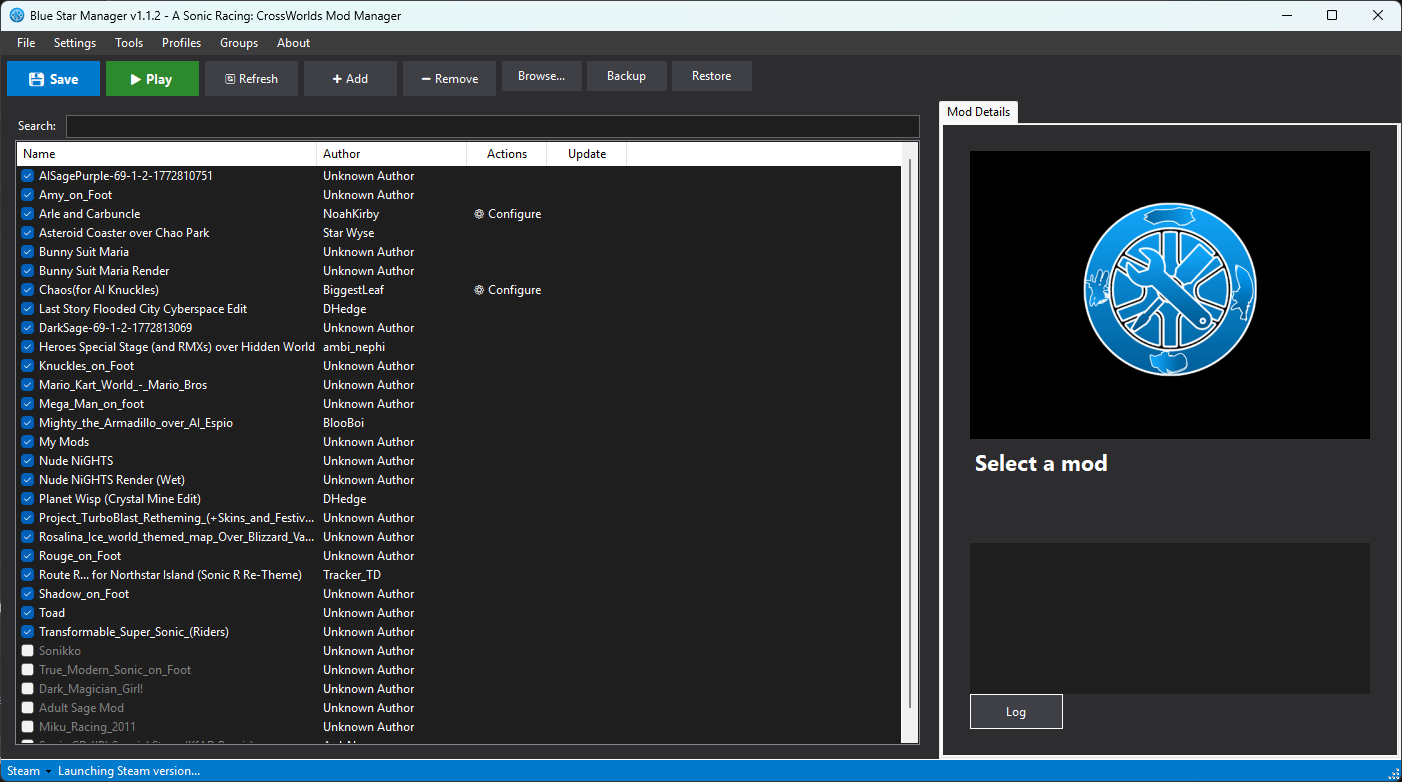Sort mods by the Name column header
1402x782 pixels.
pyautogui.click(x=167, y=154)
